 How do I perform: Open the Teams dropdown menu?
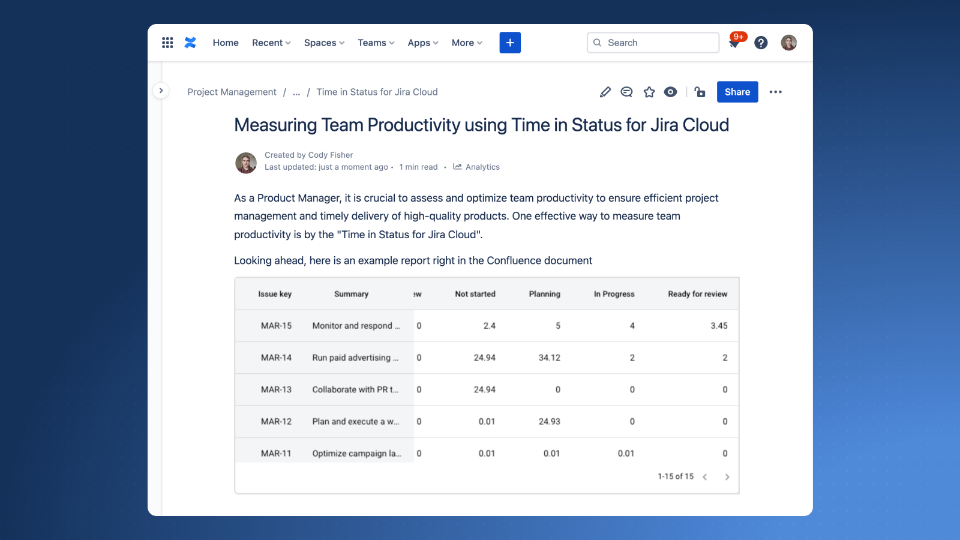click(375, 42)
